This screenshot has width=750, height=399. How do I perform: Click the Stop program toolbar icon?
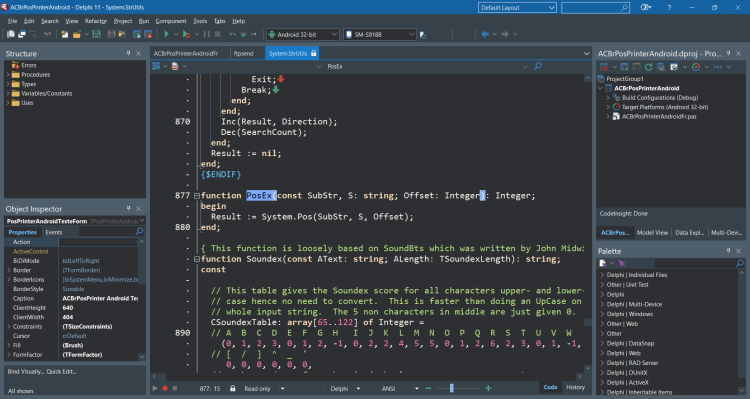[218, 34]
